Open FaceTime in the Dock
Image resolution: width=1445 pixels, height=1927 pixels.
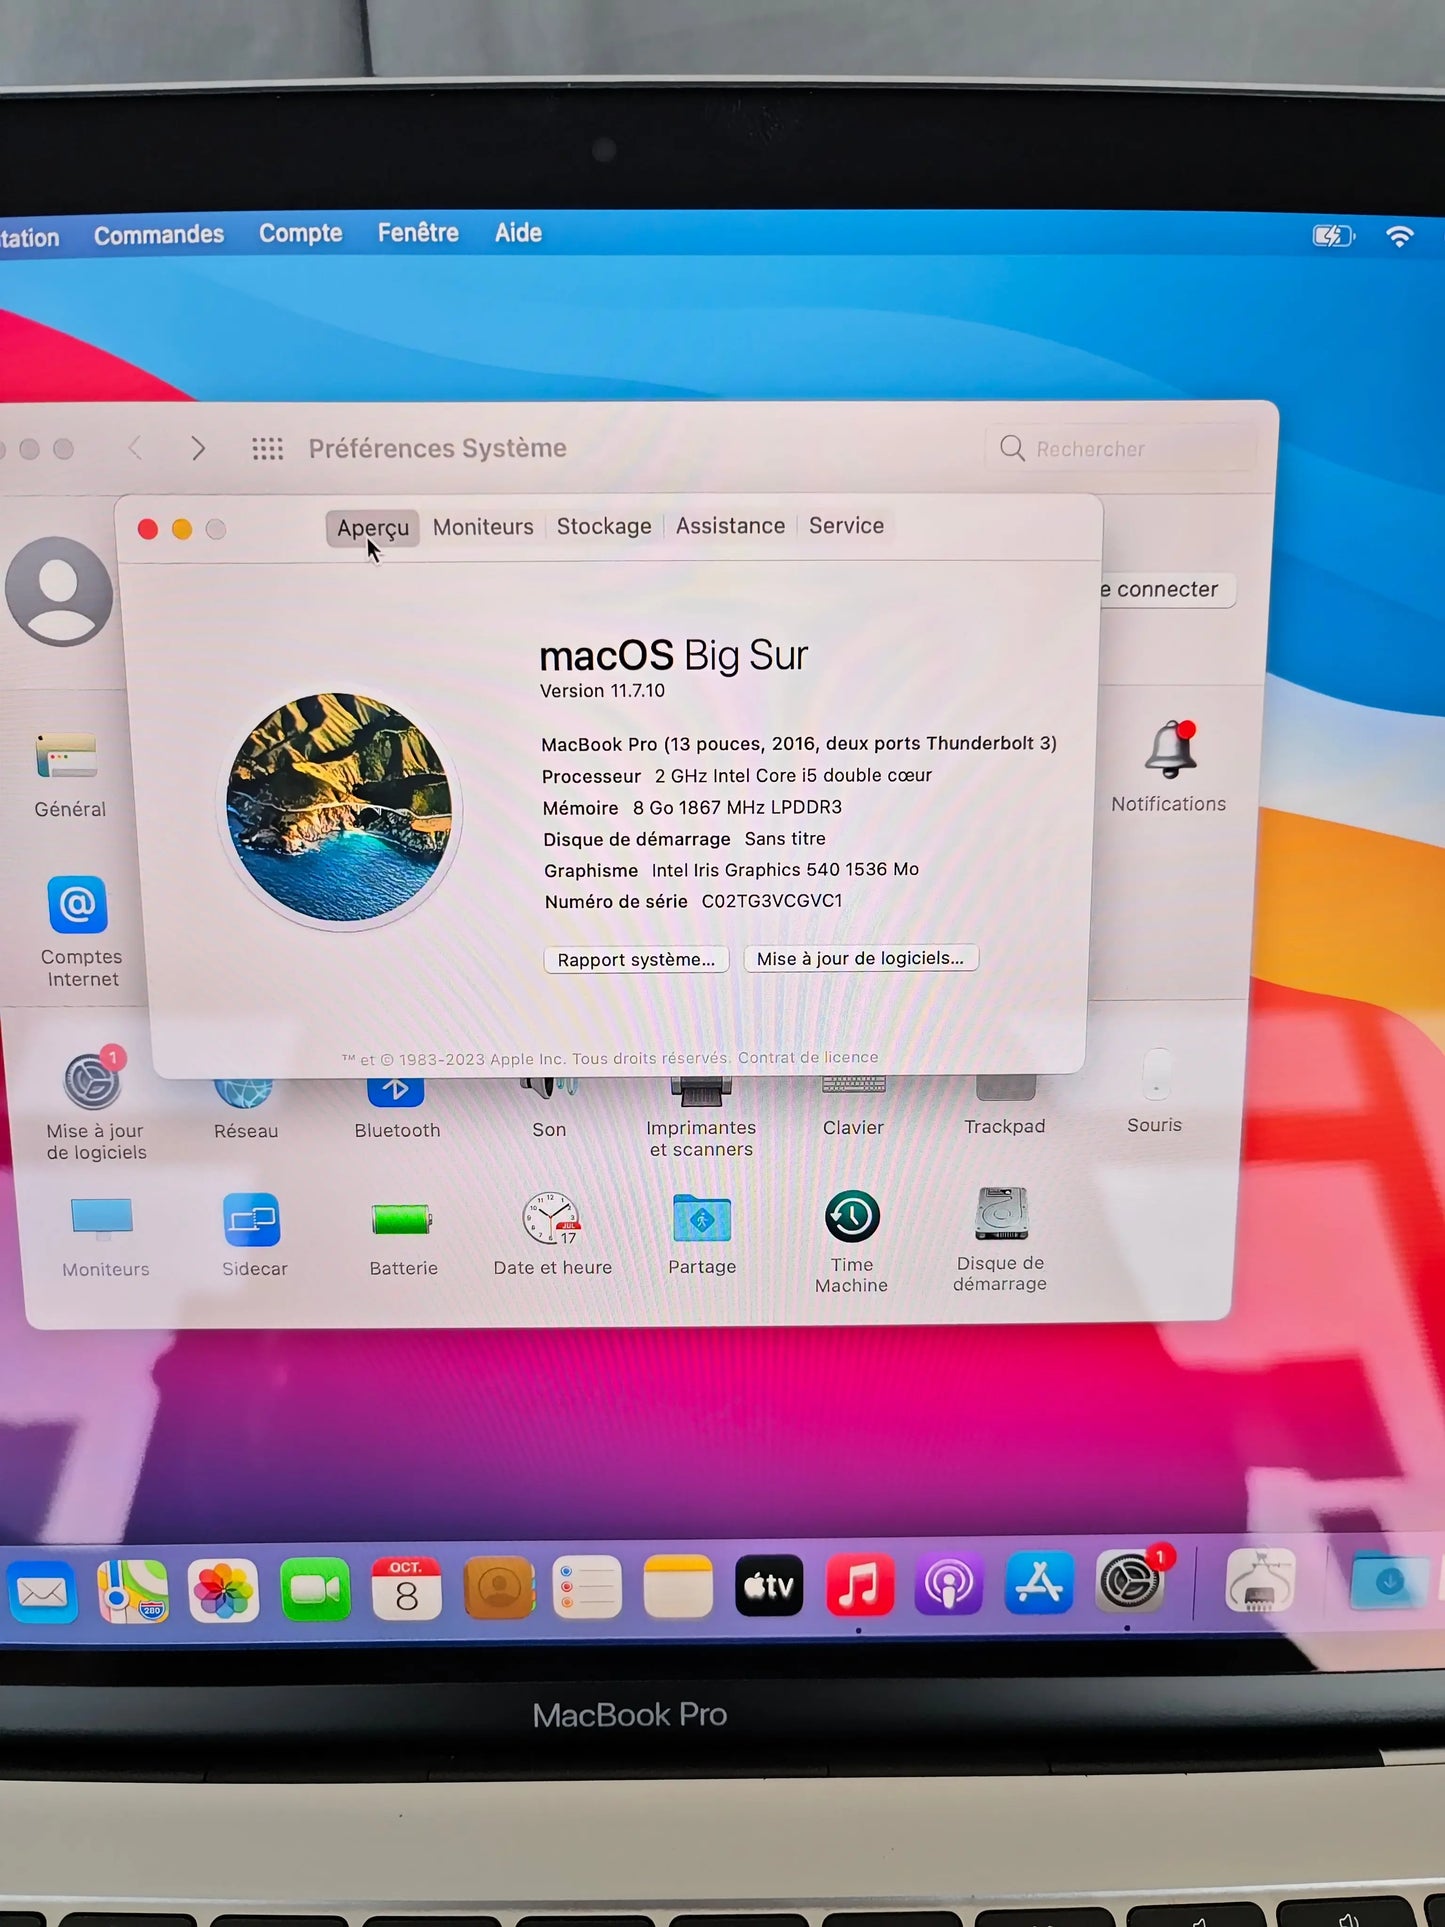pyautogui.click(x=315, y=1589)
